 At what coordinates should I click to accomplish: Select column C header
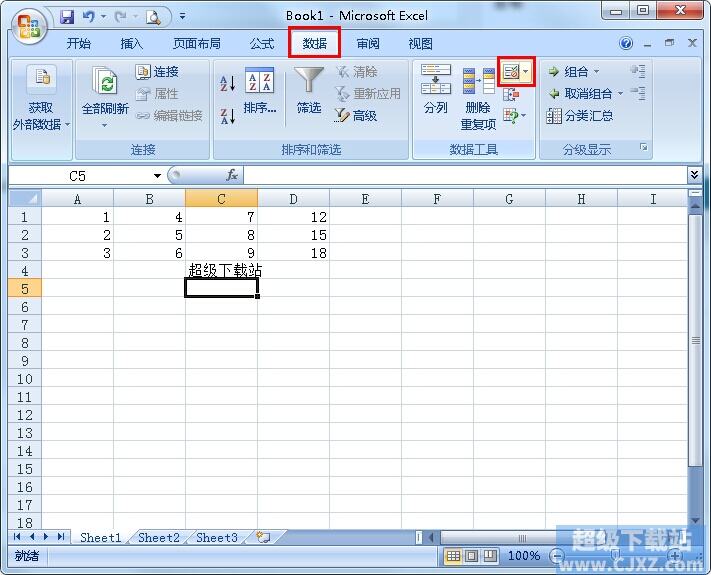point(221,199)
